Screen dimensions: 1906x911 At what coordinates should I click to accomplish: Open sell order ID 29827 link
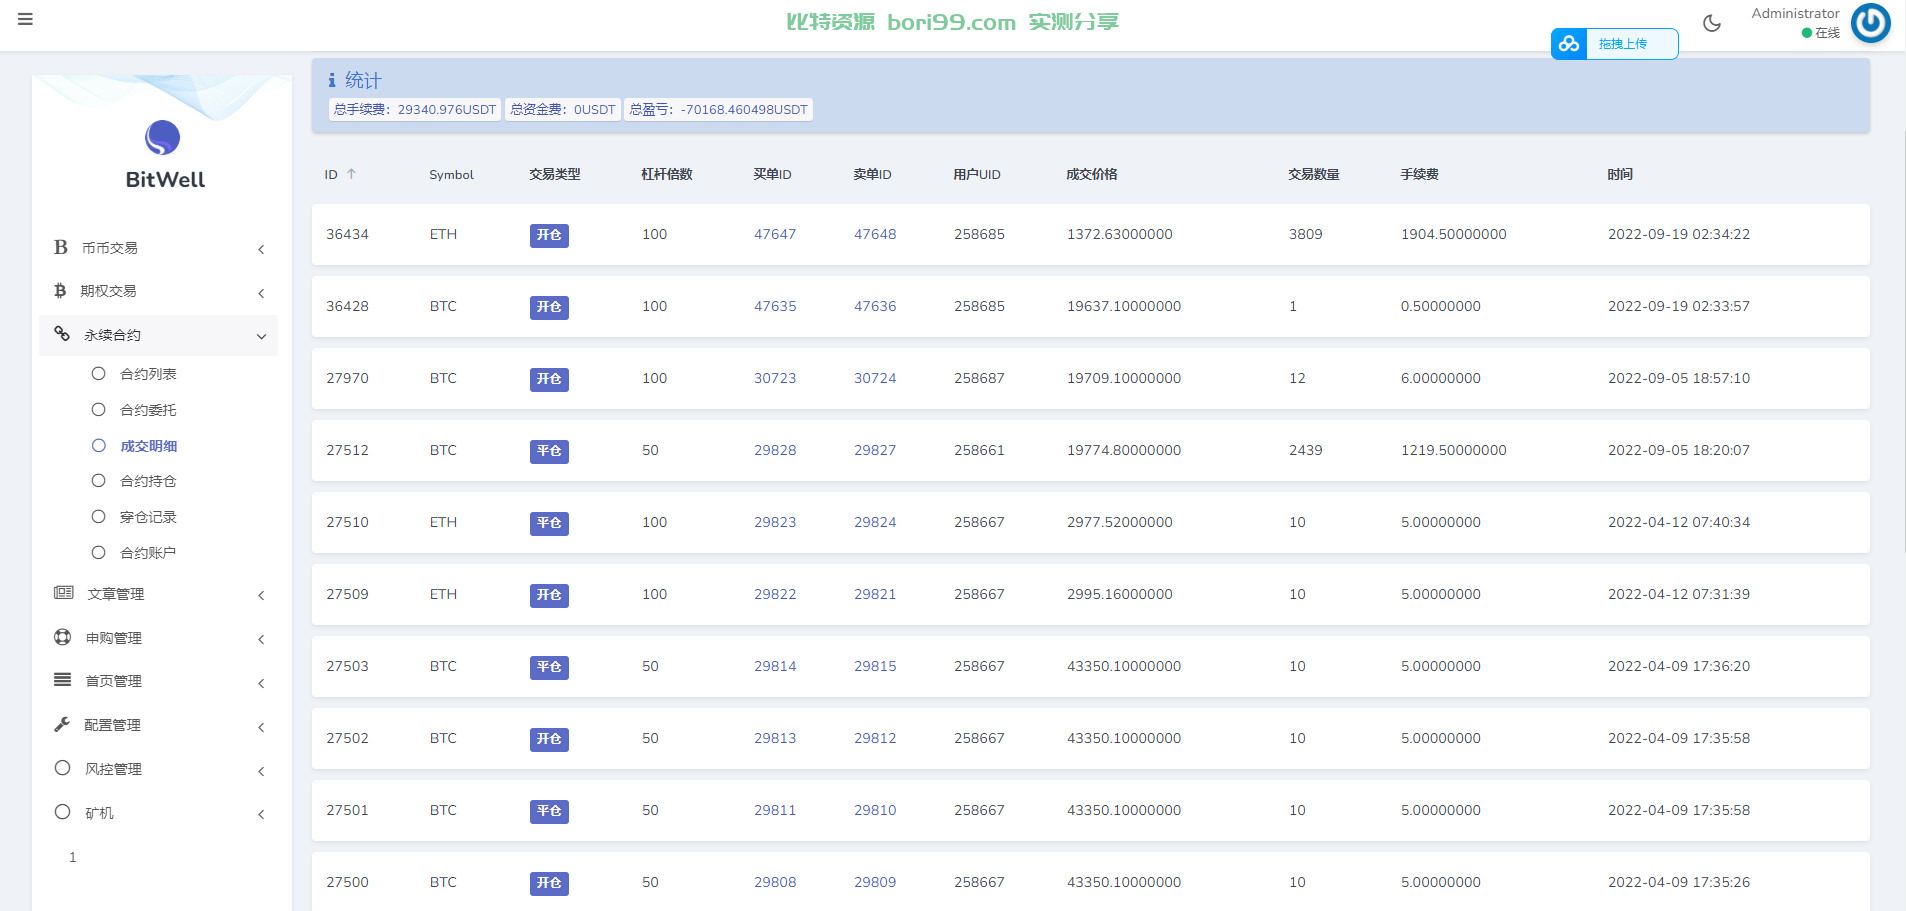(x=875, y=450)
